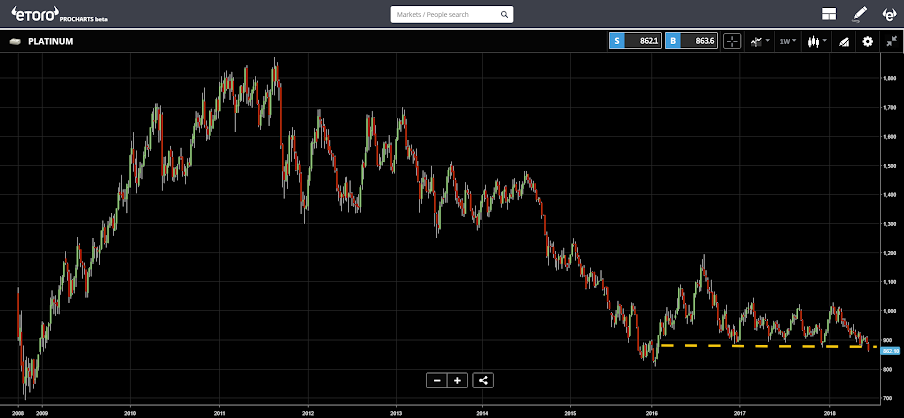Open the 1W timeframe dropdown
This screenshot has height=418, width=904.
pos(788,42)
